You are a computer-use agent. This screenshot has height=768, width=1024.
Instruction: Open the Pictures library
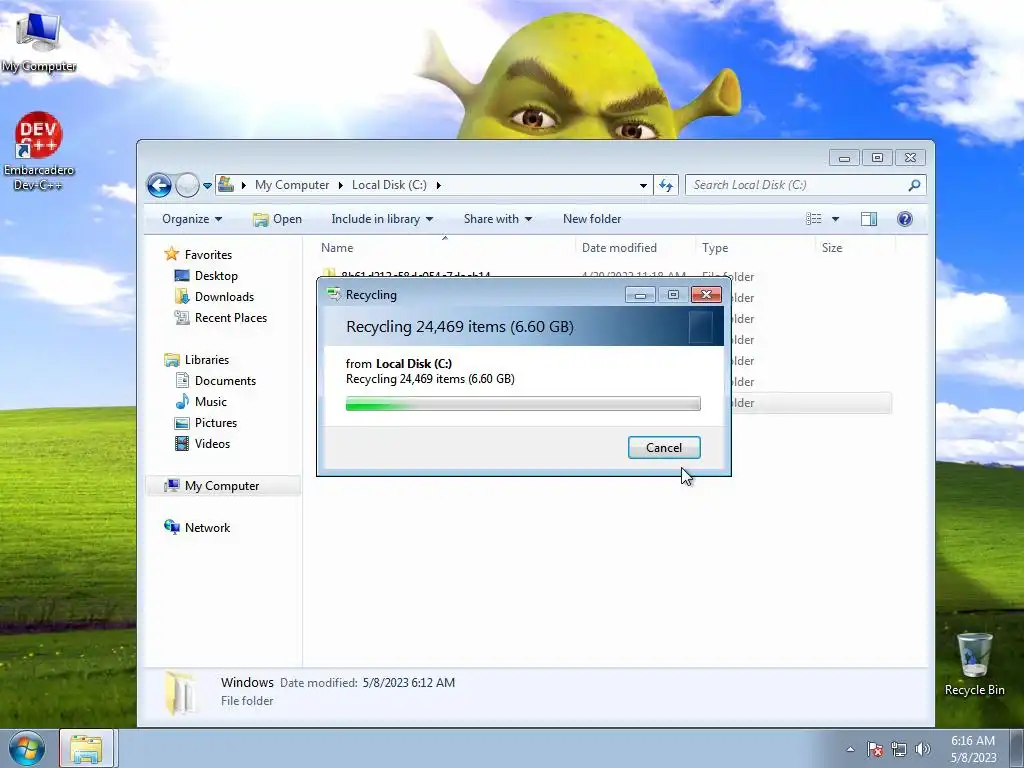(x=216, y=423)
